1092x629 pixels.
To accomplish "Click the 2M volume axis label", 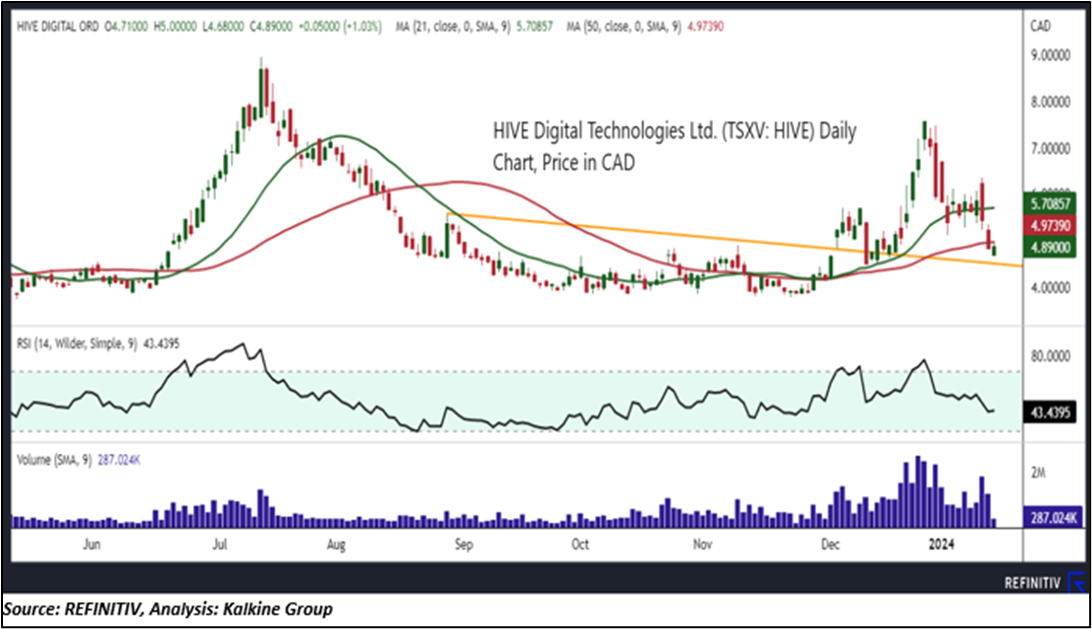I will point(1038,473).
